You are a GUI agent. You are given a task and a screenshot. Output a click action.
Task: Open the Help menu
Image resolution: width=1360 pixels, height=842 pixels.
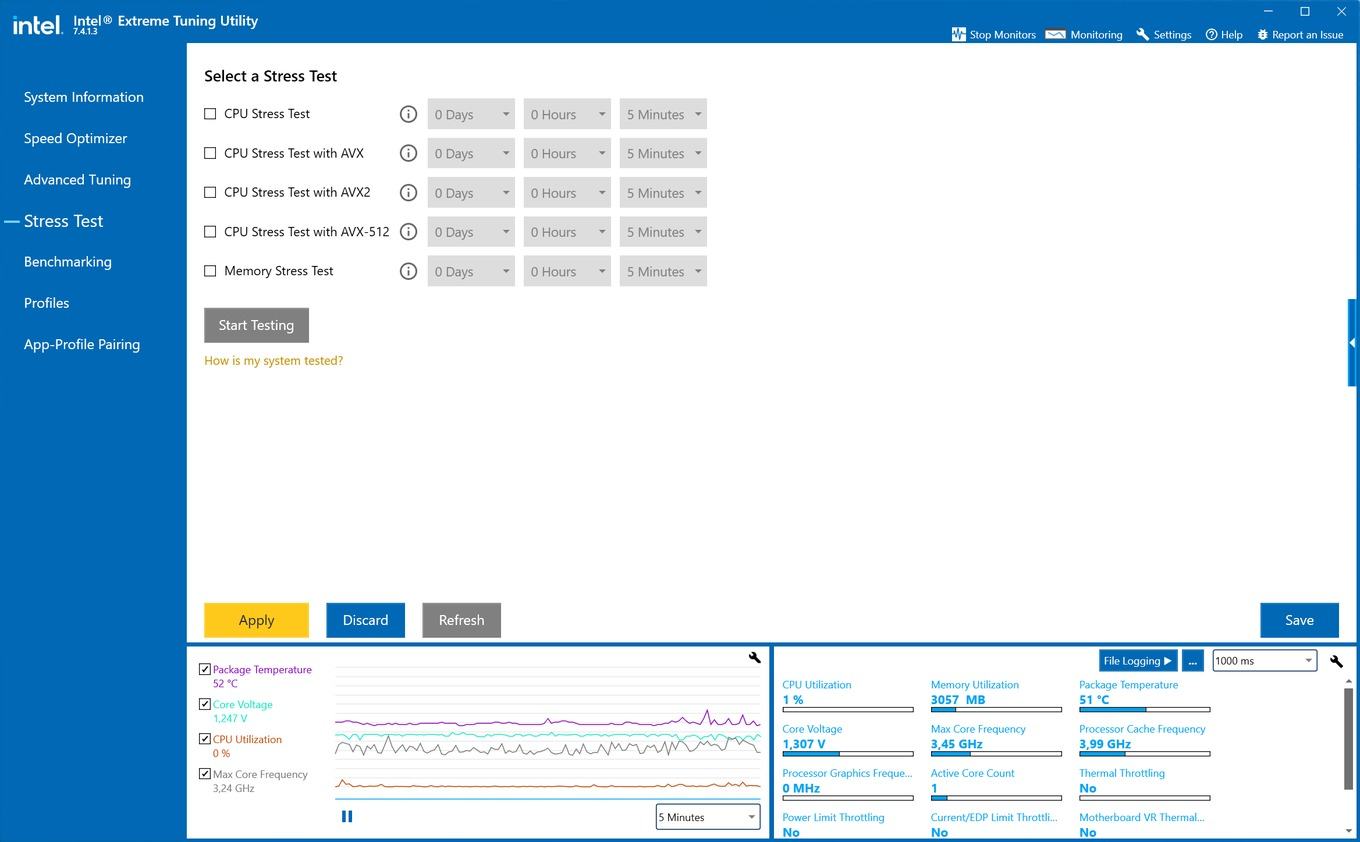pyautogui.click(x=1224, y=34)
